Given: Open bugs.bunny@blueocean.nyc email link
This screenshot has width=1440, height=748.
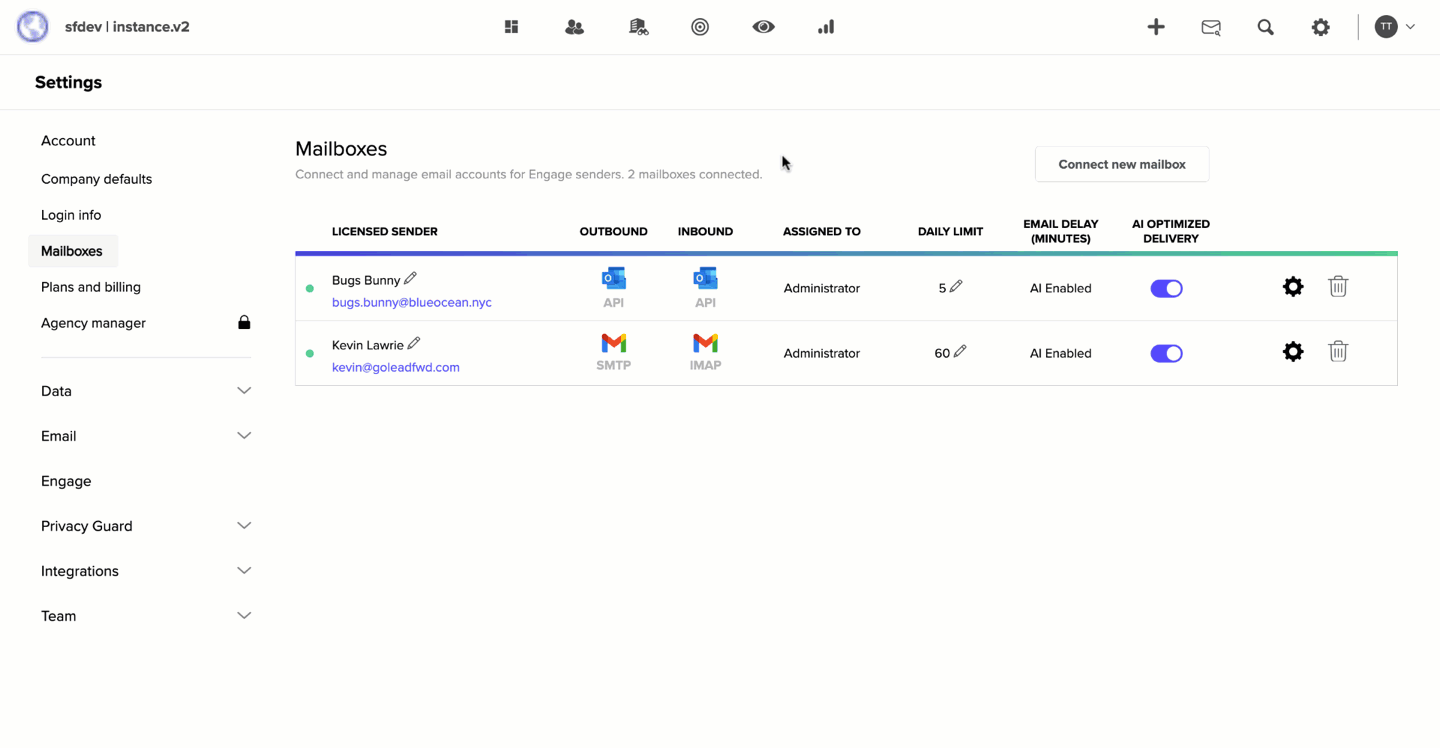Looking at the screenshot, I should click(412, 302).
